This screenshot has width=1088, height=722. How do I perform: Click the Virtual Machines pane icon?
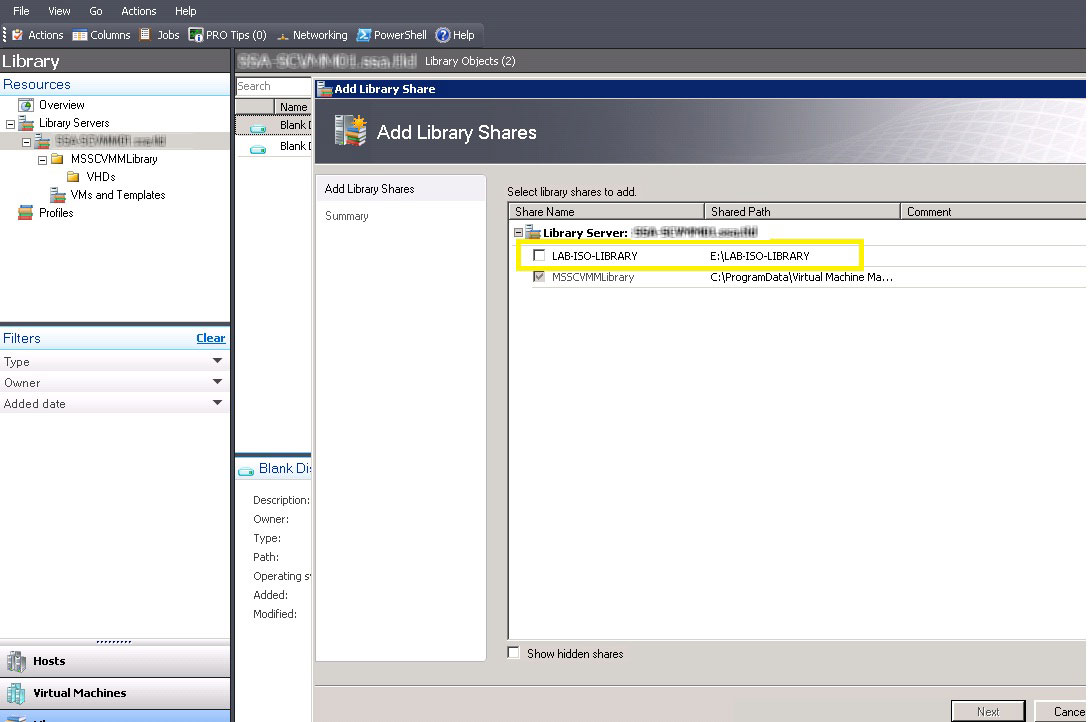(x=16, y=693)
